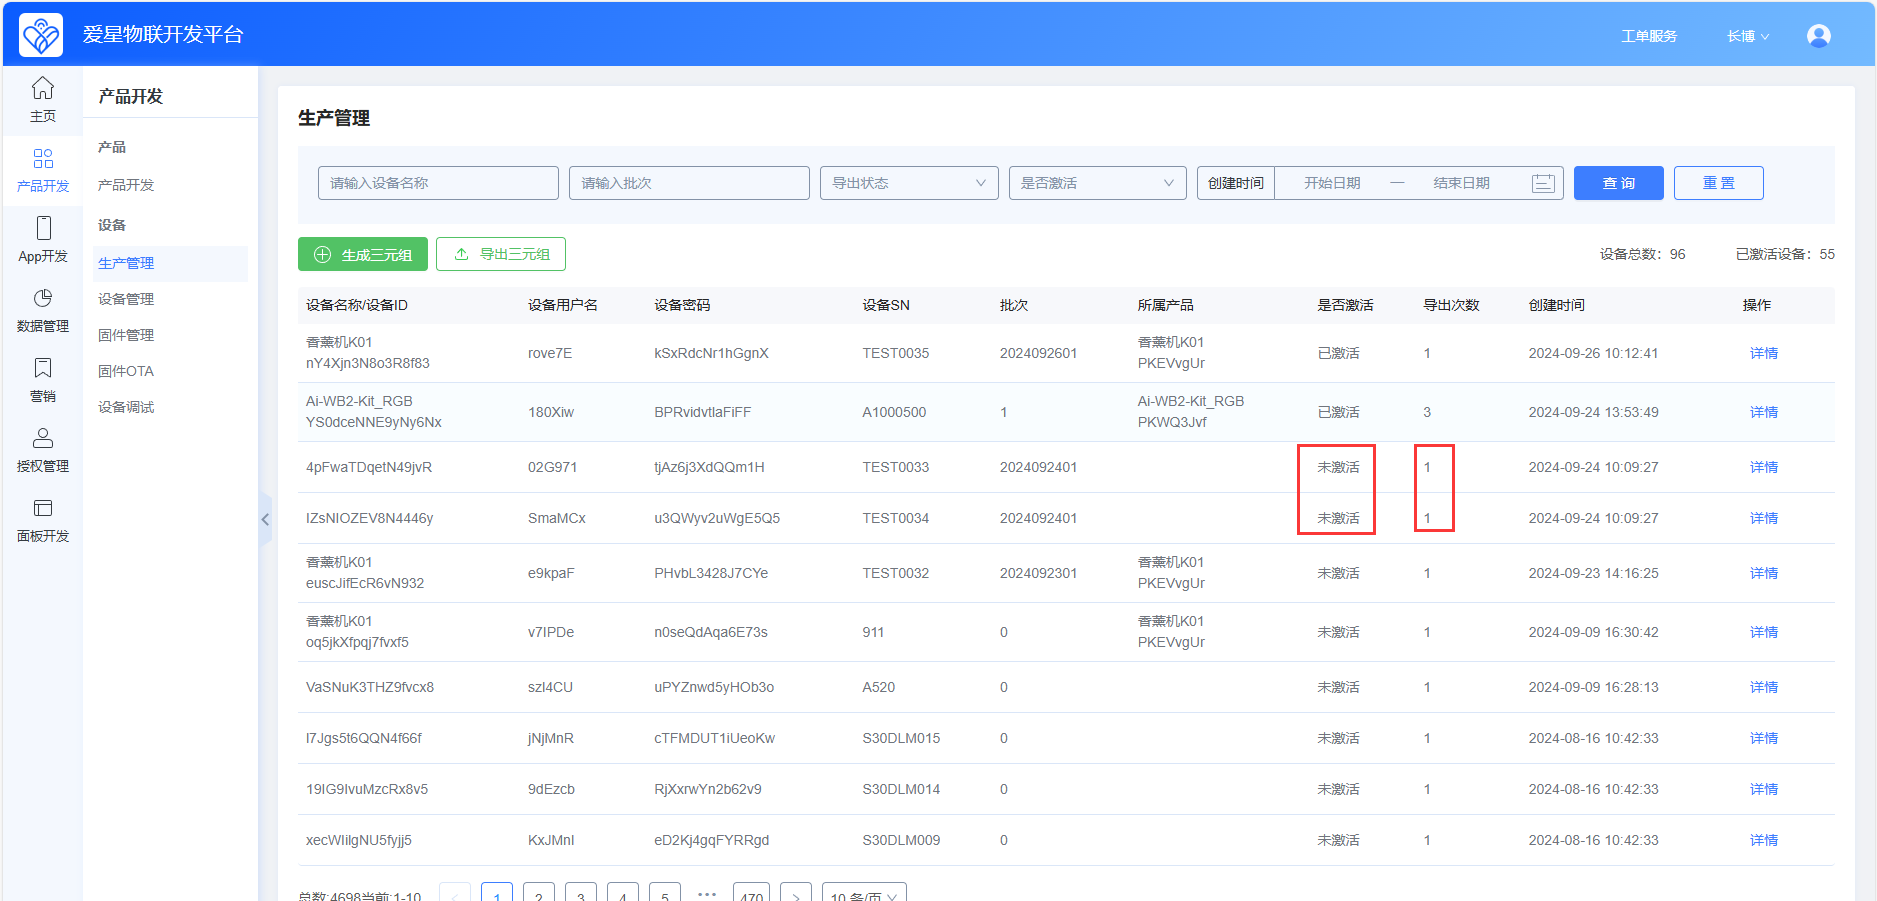This screenshot has width=1877, height=901.
Task: Select the 产品开发 grid icon in the sidebar
Action: coord(43,158)
